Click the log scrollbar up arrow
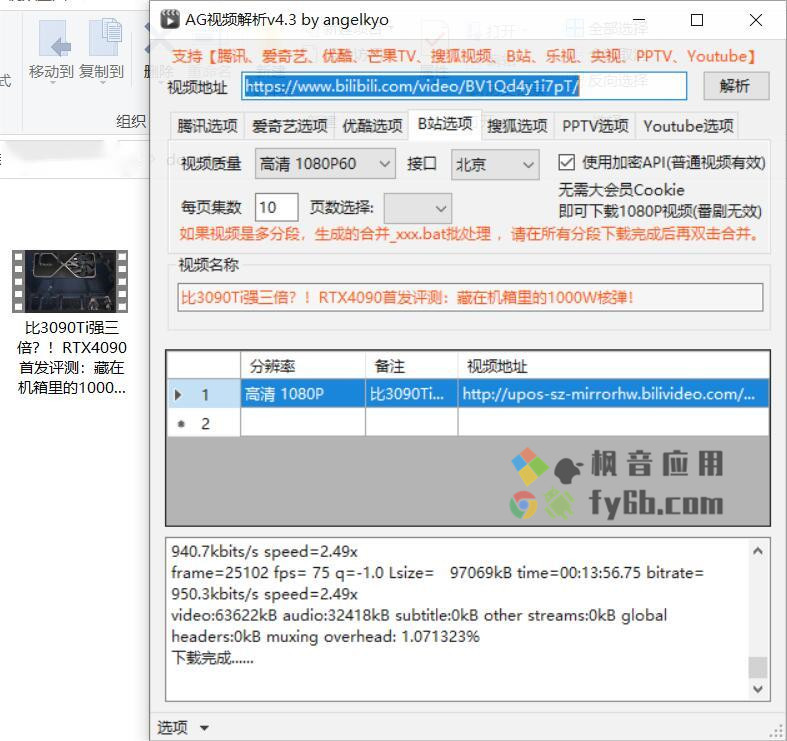787x741 pixels. (x=758, y=551)
